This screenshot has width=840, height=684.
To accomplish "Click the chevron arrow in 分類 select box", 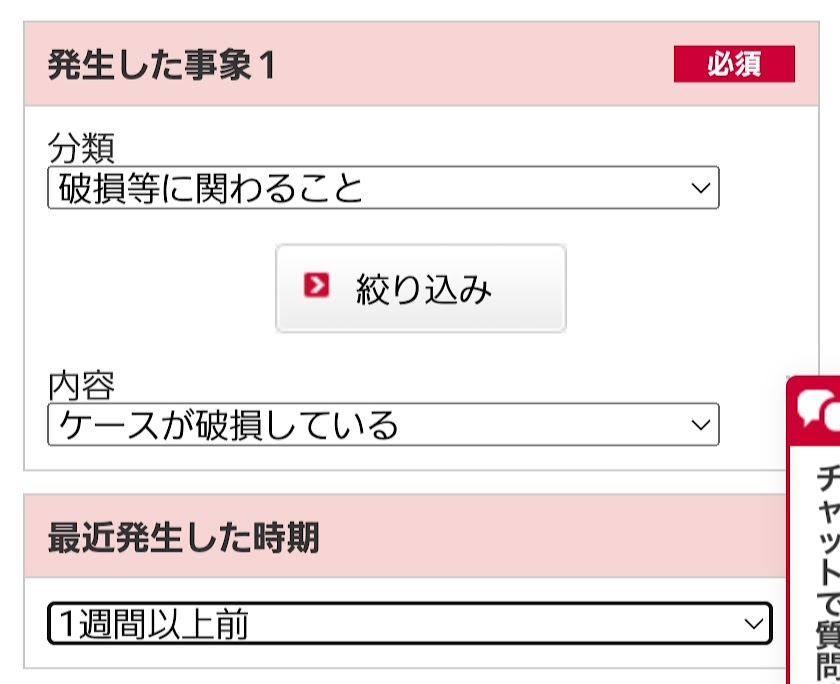I will [701, 187].
